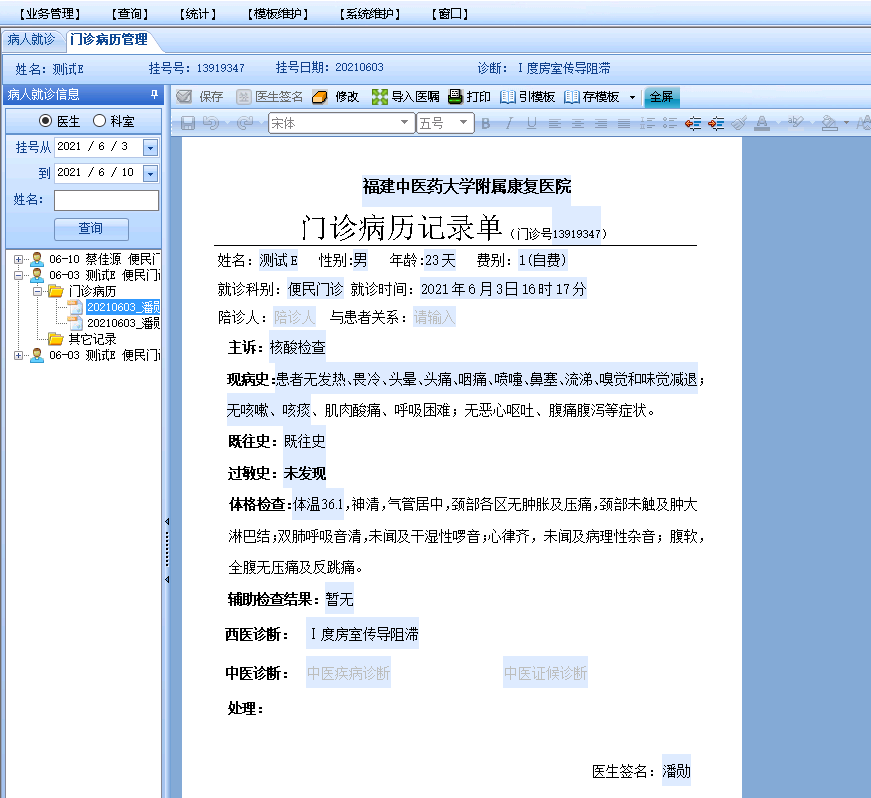Toggle italic formatting

[x=509, y=123]
